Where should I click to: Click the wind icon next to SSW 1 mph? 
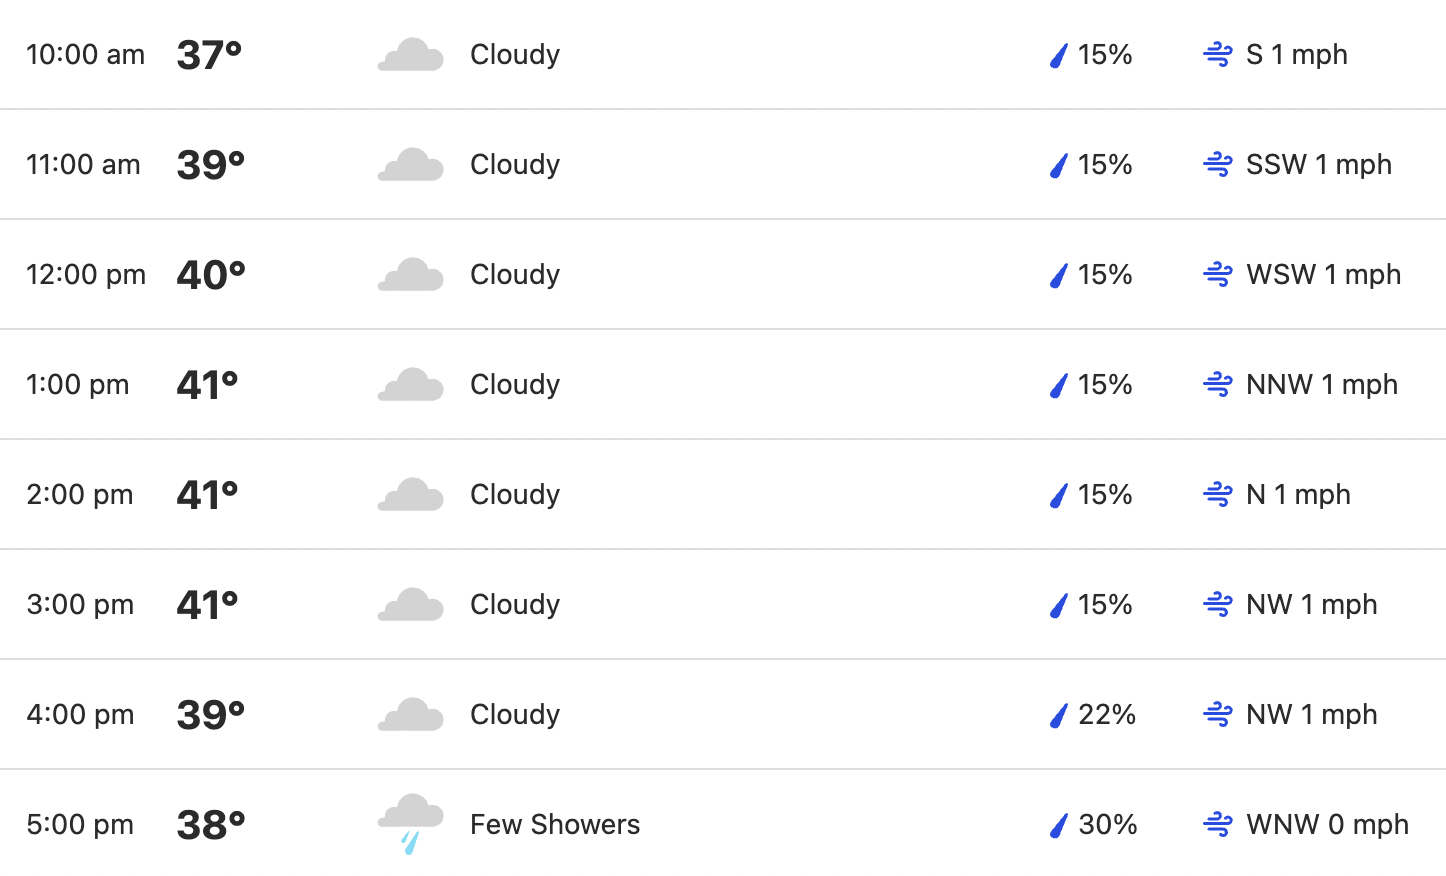pos(1218,164)
